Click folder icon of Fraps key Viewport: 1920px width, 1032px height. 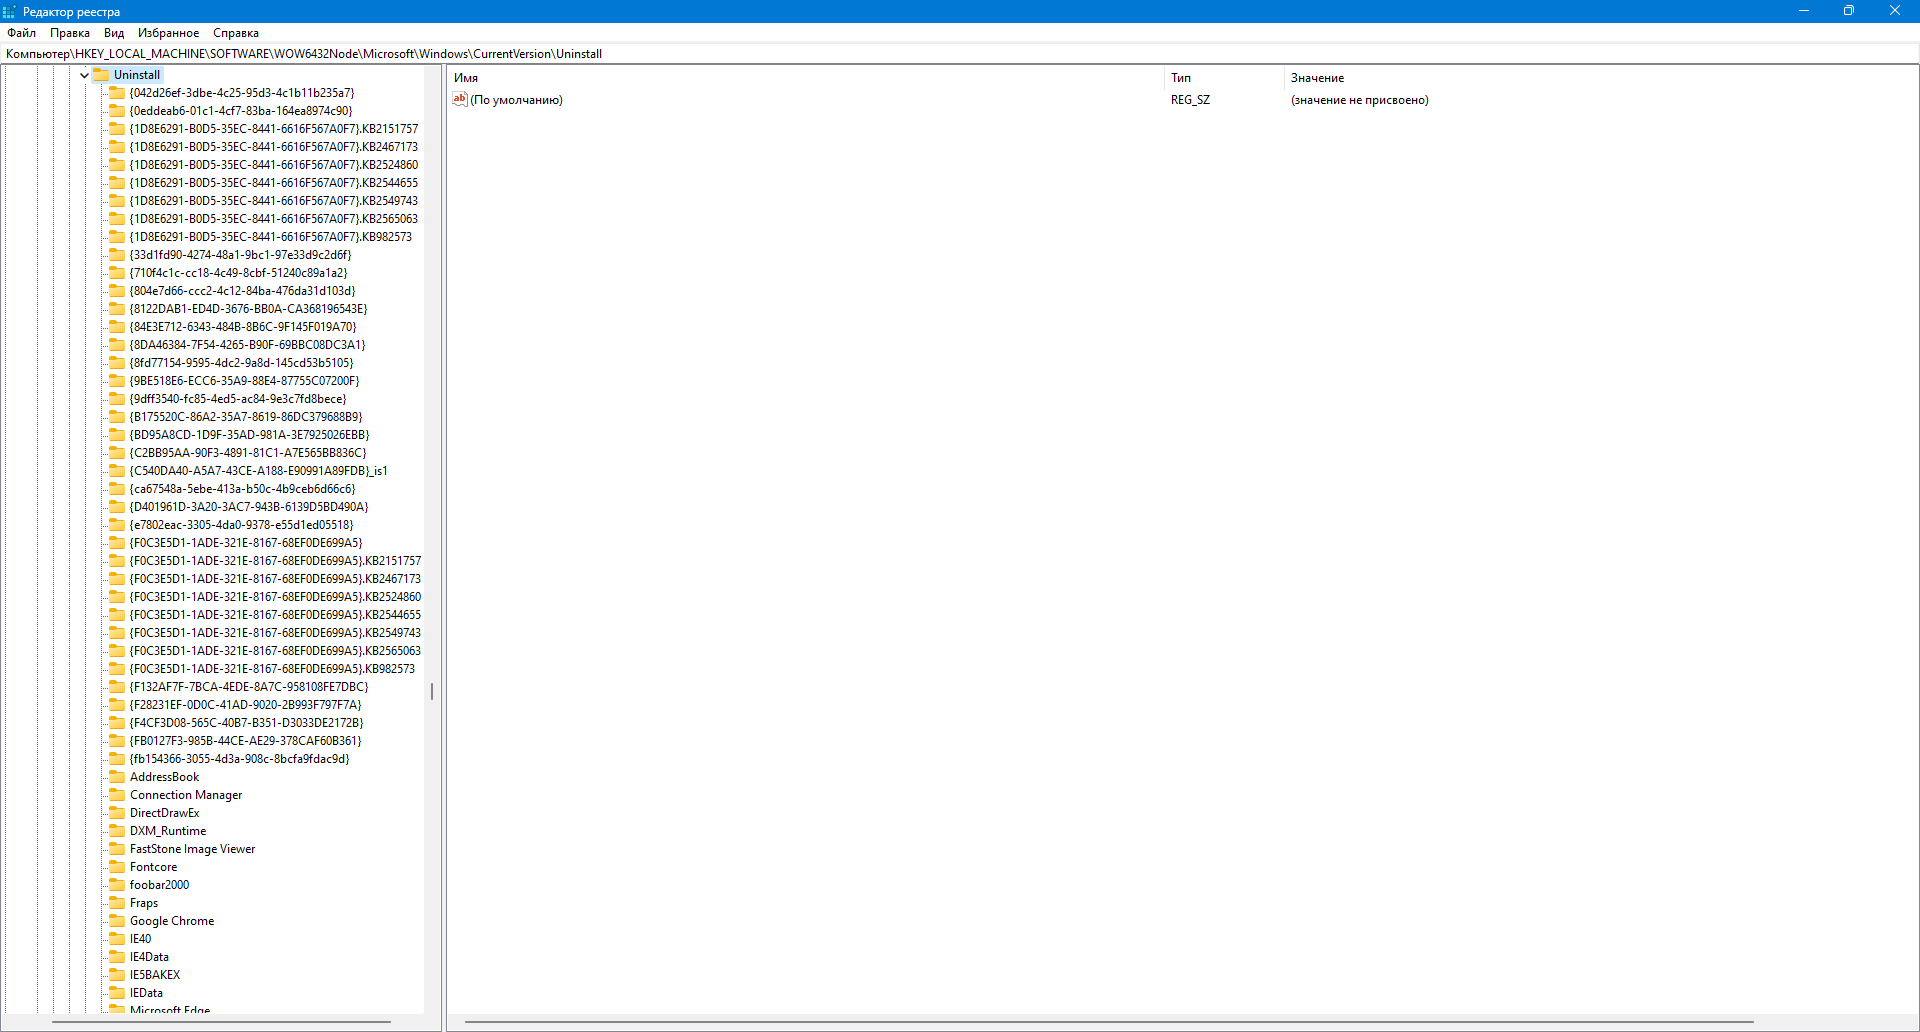point(117,903)
